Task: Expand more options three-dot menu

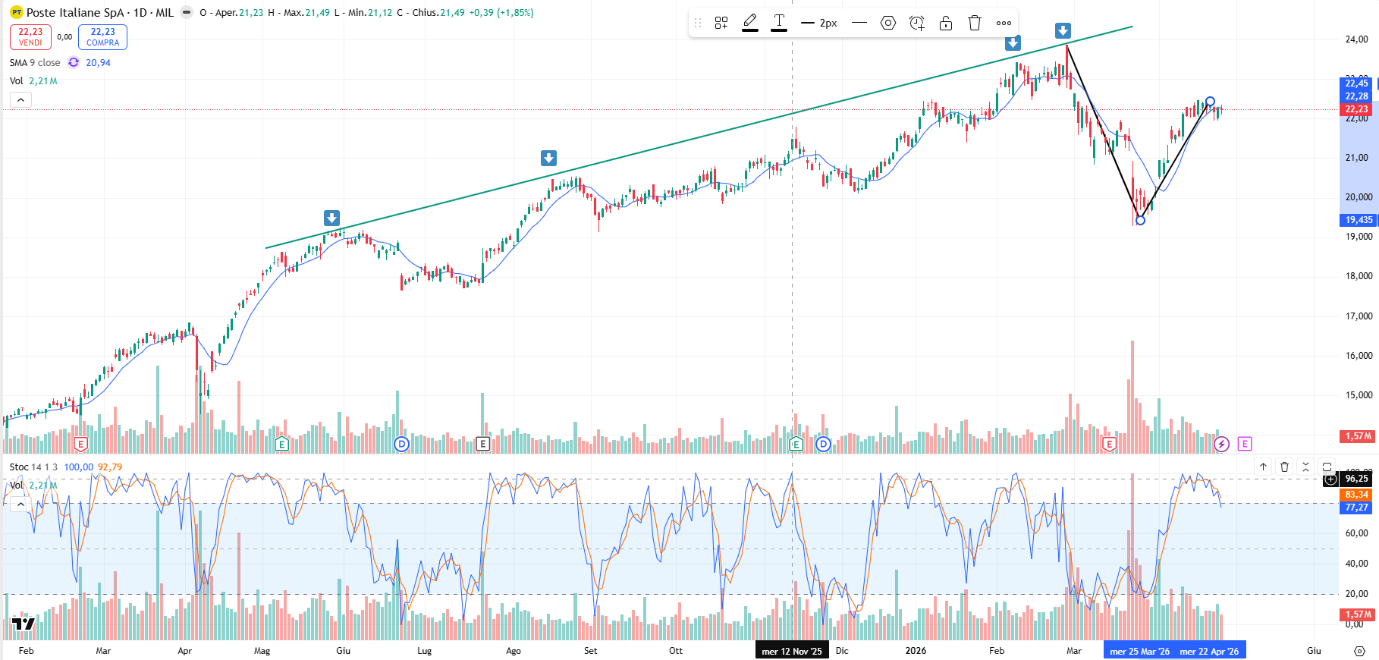Action: coord(1004,23)
